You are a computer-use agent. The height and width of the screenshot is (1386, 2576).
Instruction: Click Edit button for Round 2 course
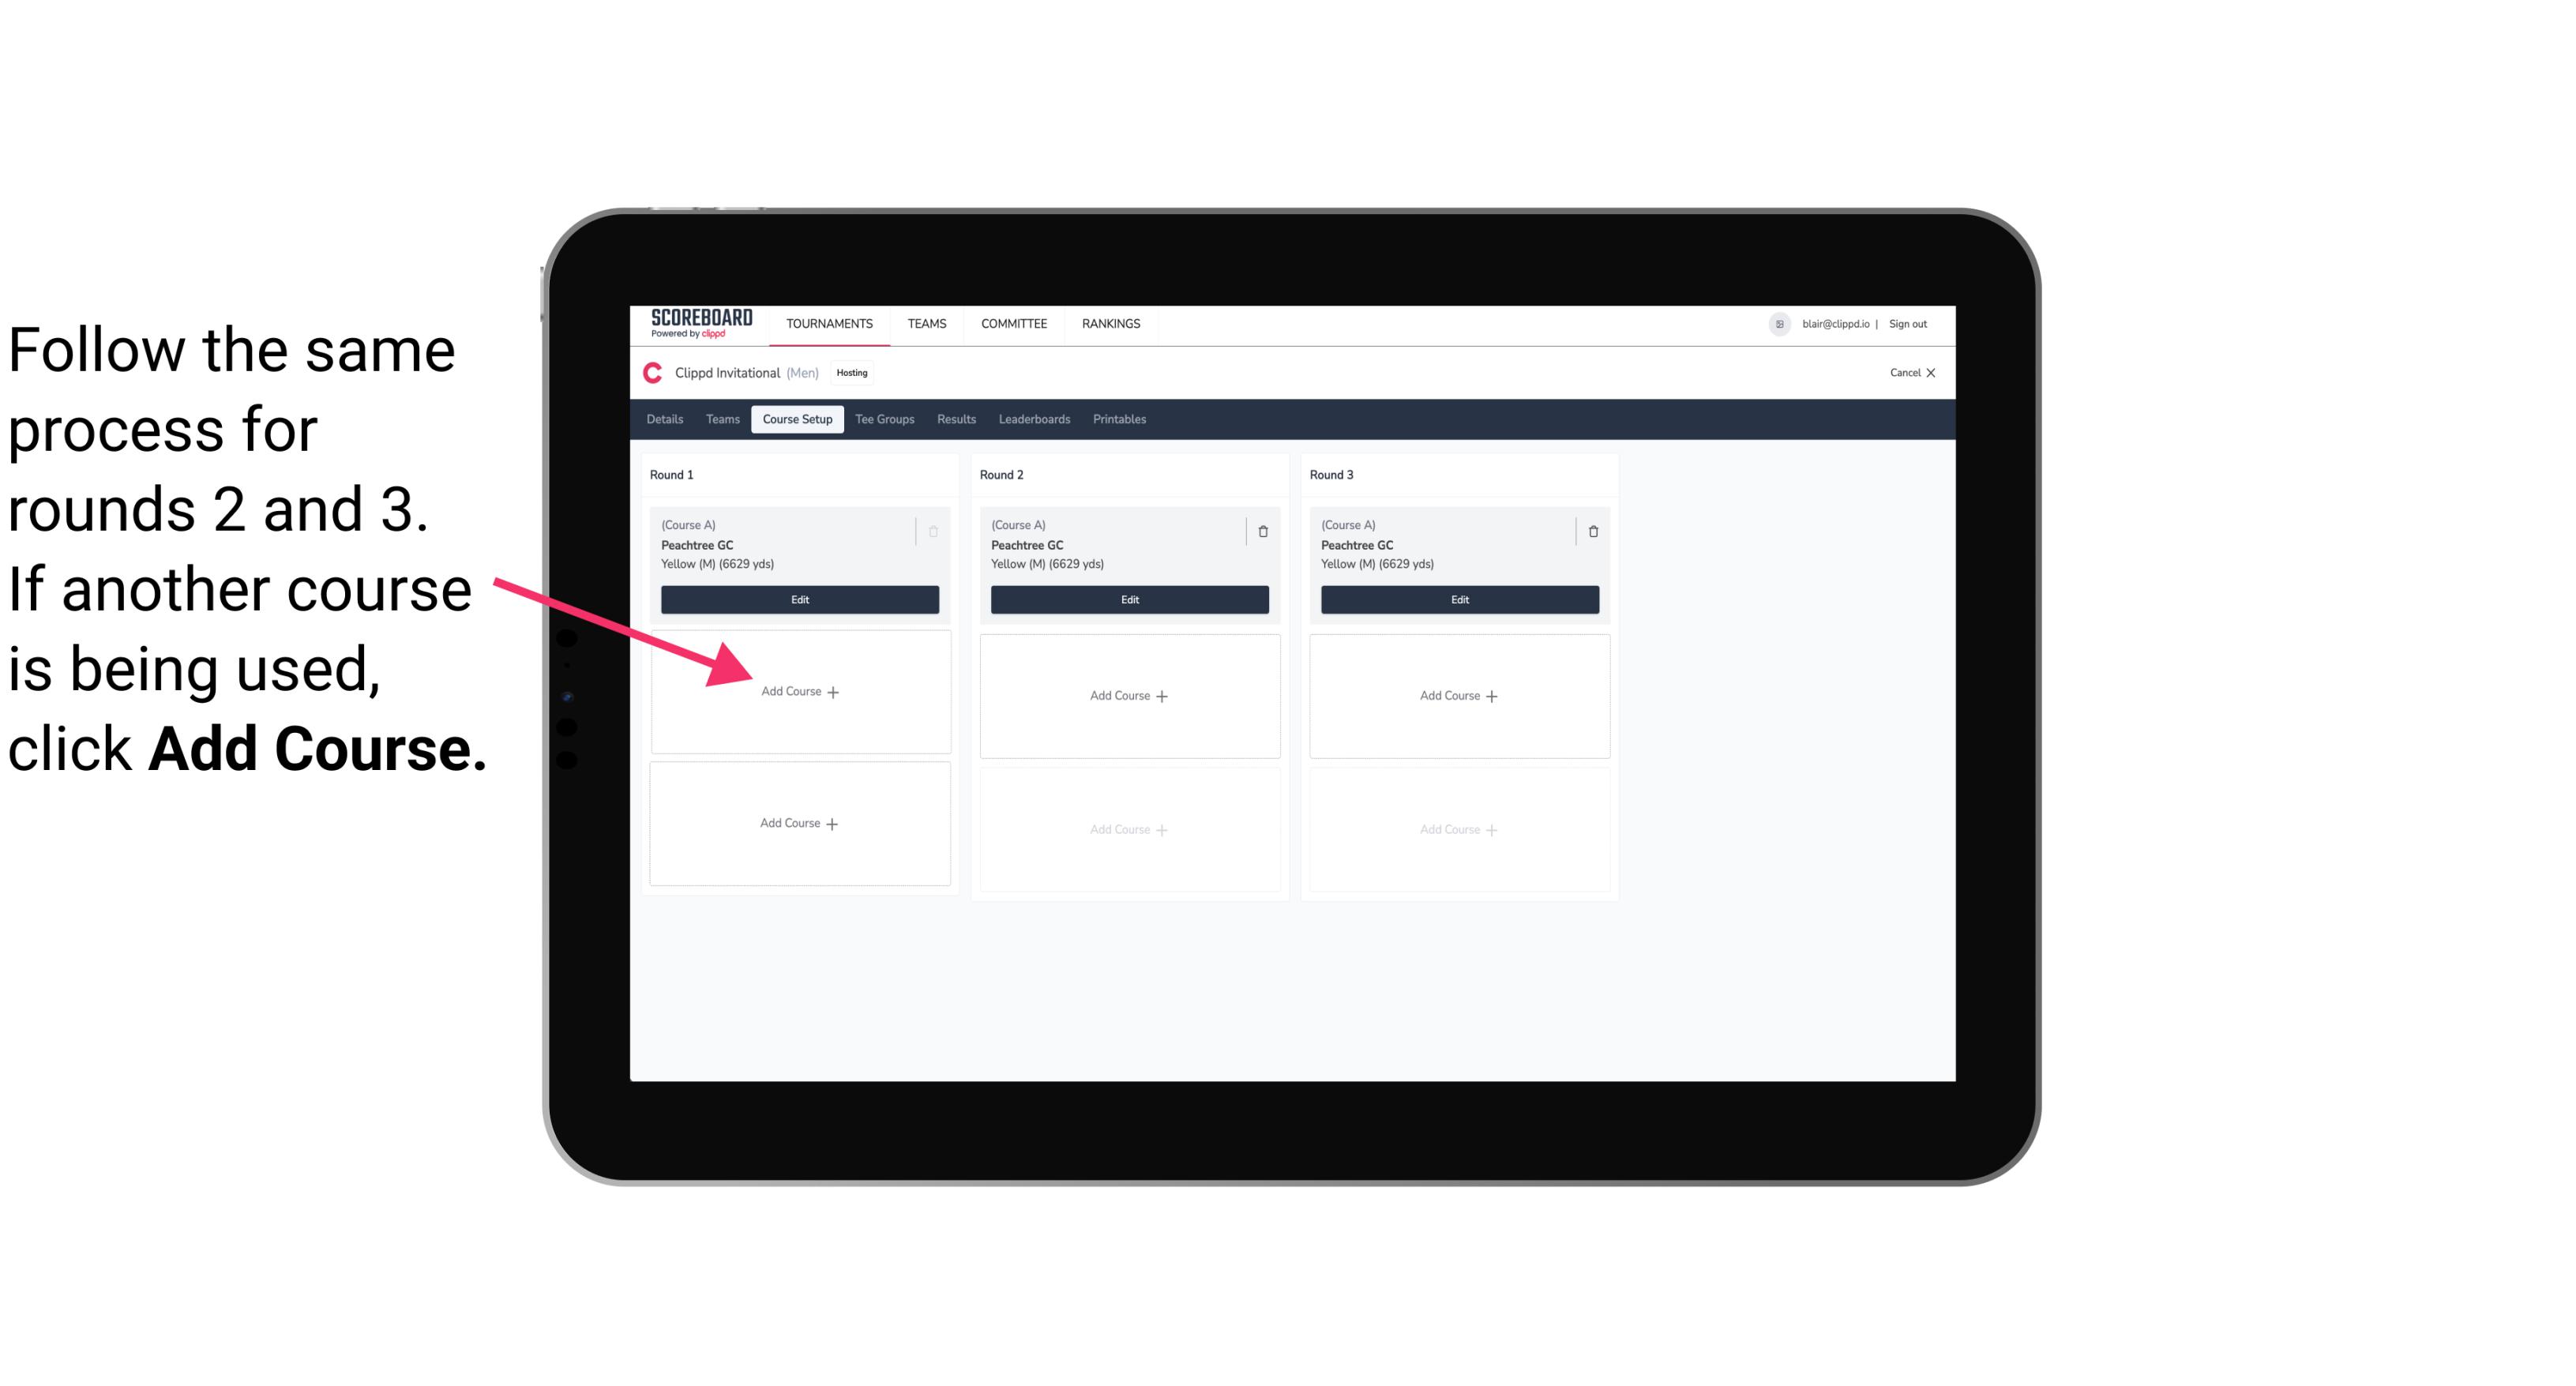pos(1126,599)
